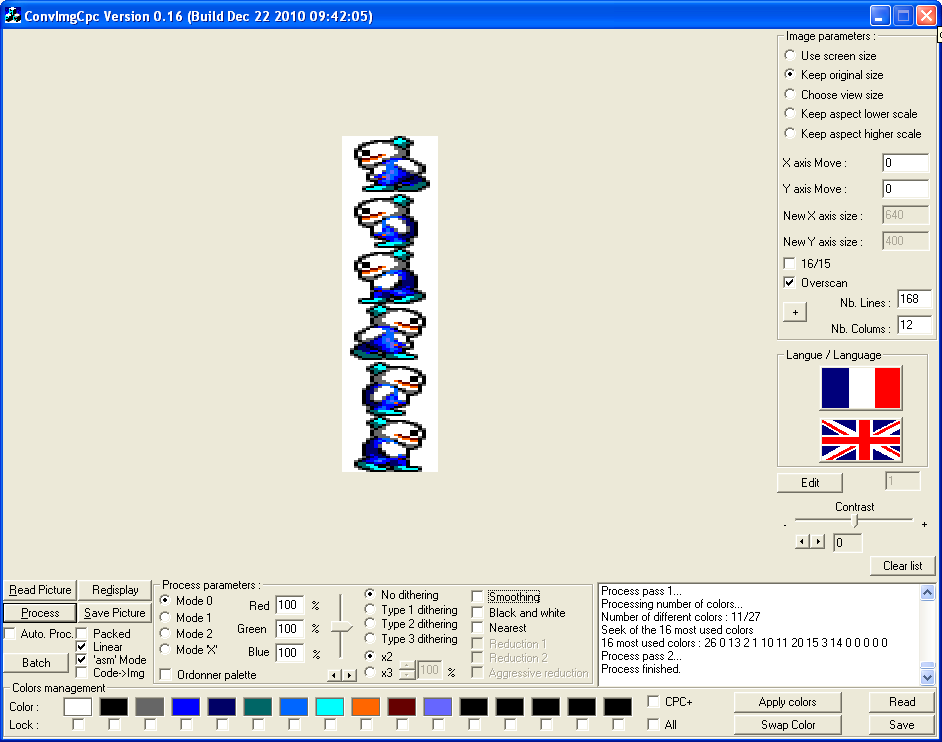The image size is (942, 742).
Task: Select Type 1 dithering
Action: pos(370,609)
